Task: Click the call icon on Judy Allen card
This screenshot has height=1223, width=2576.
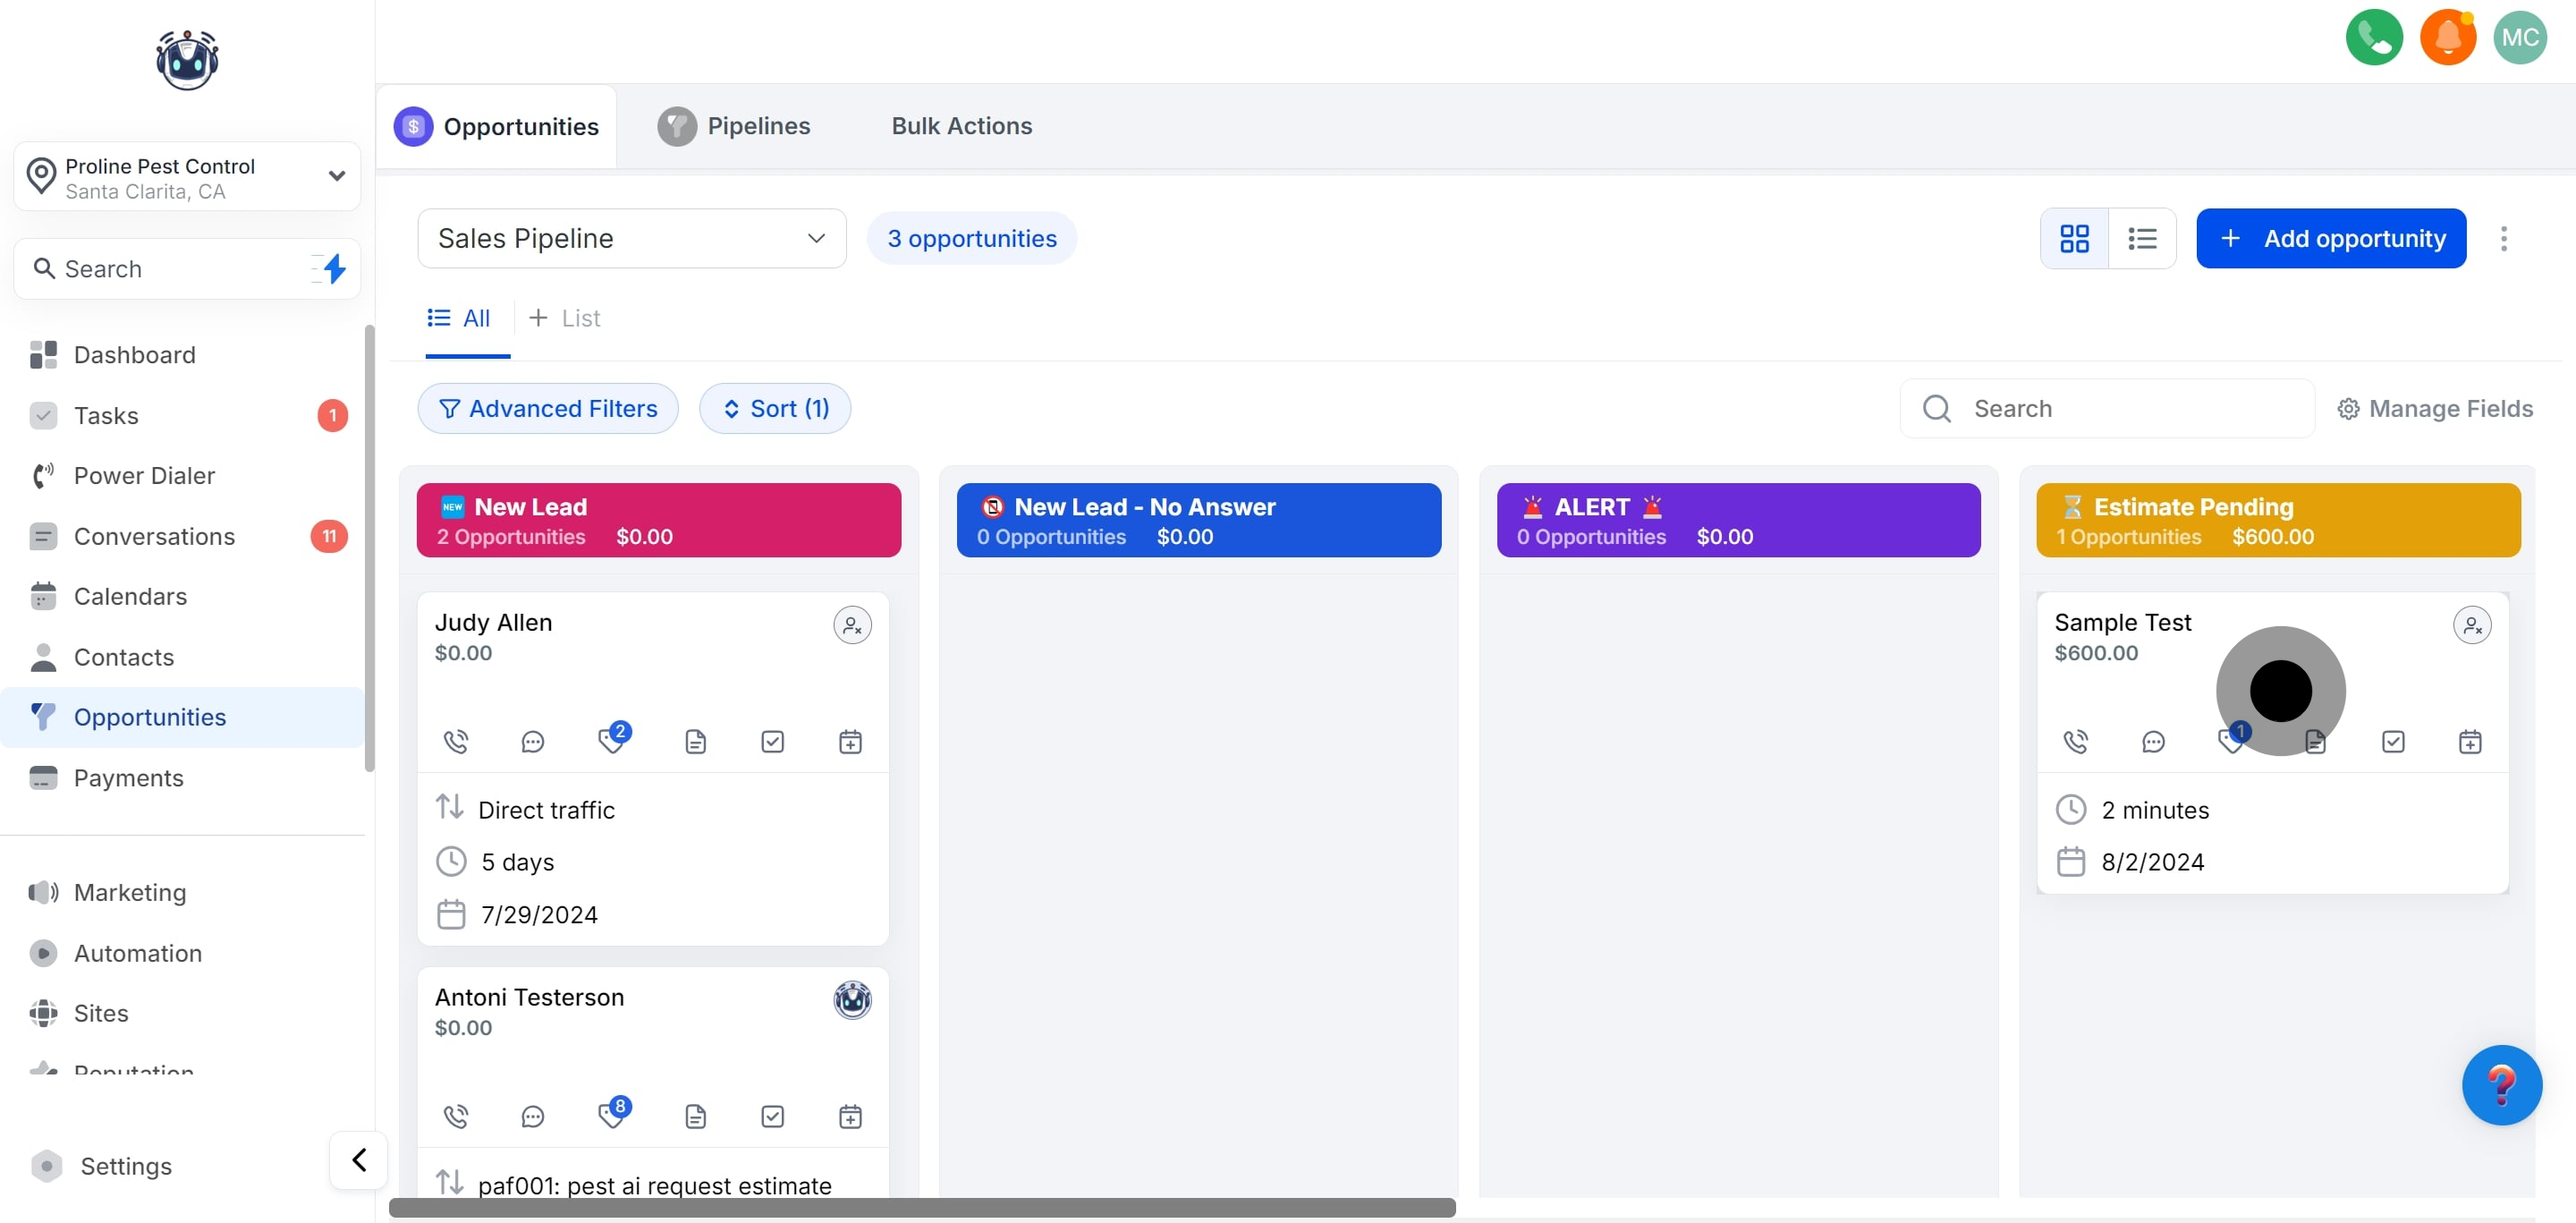Action: tap(456, 741)
